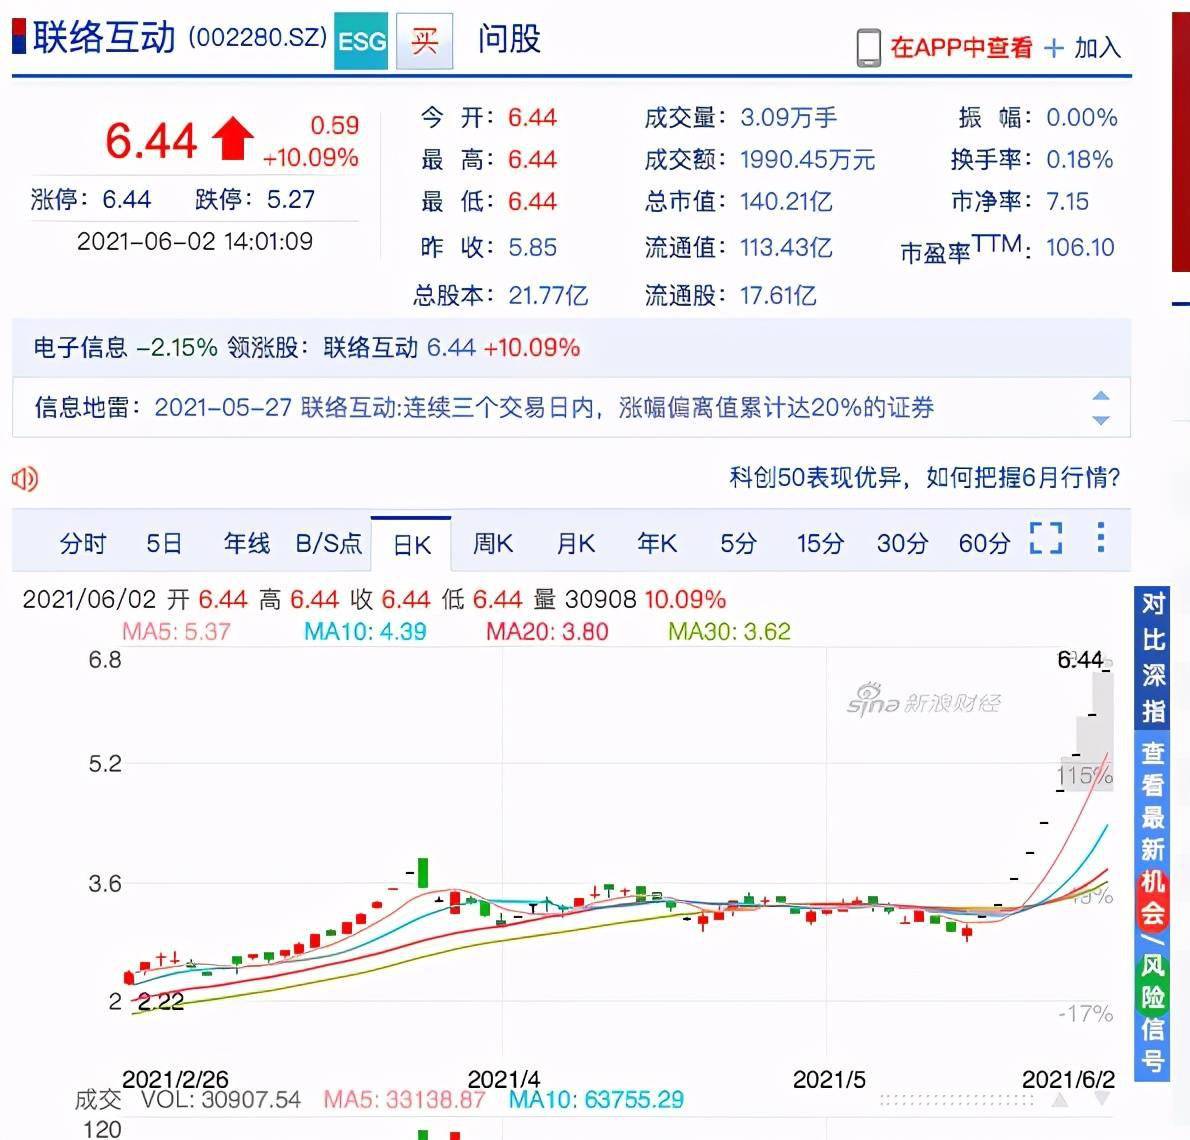Click the 总市值 140.21亿 value
This screenshot has height=1140, width=1190.
(x=786, y=201)
